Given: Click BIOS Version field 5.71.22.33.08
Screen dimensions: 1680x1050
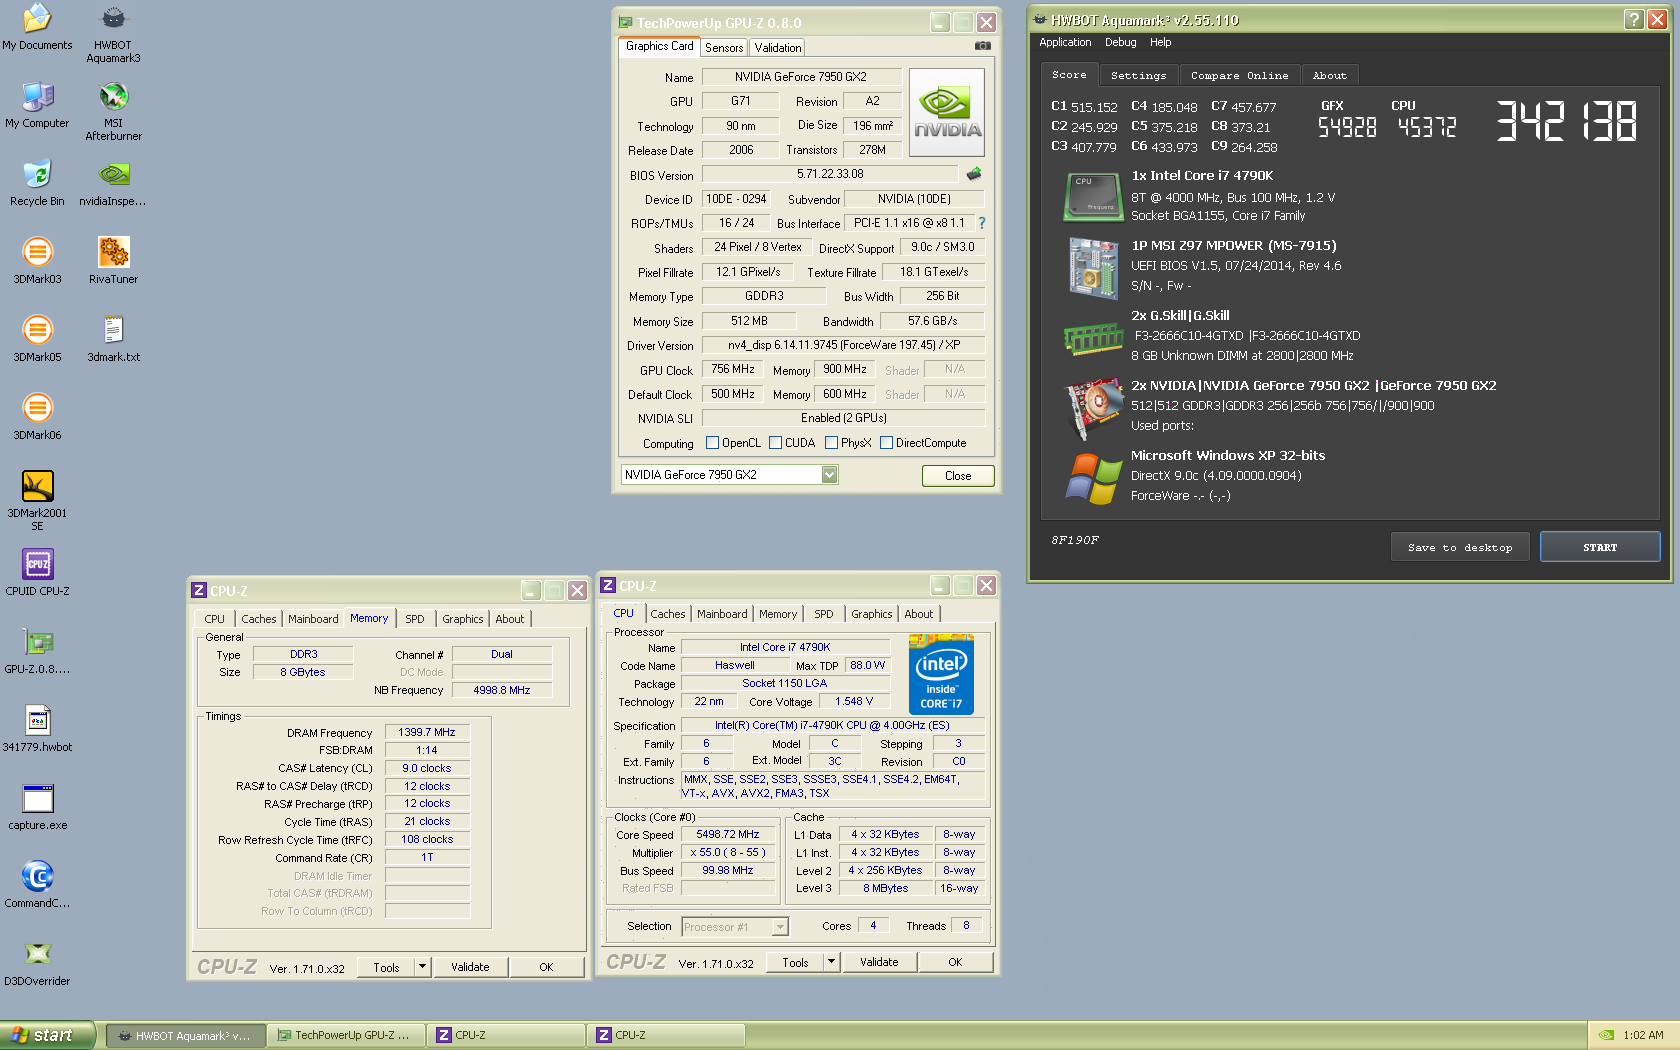Looking at the screenshot, I should [x=830, y=174].
